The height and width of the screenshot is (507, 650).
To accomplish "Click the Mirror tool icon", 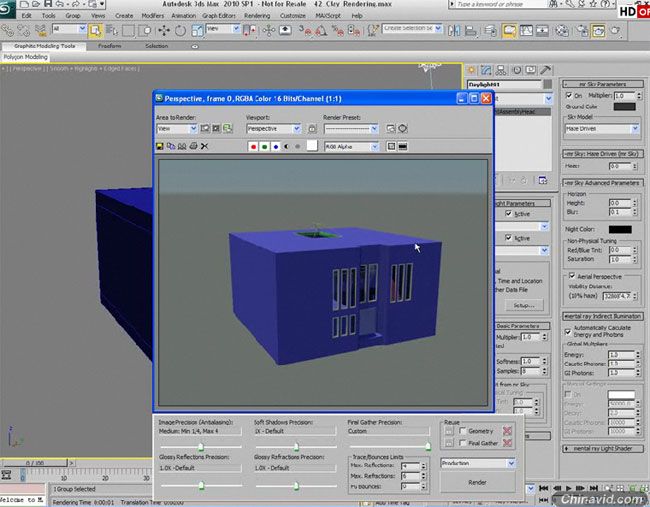I will (x=454, y=31).
